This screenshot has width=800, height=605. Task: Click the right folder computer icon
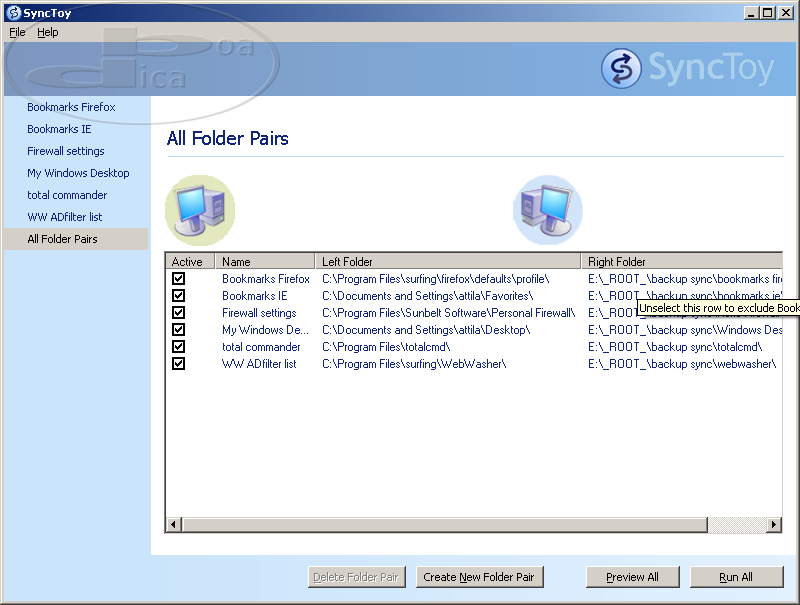pos(547,210)
